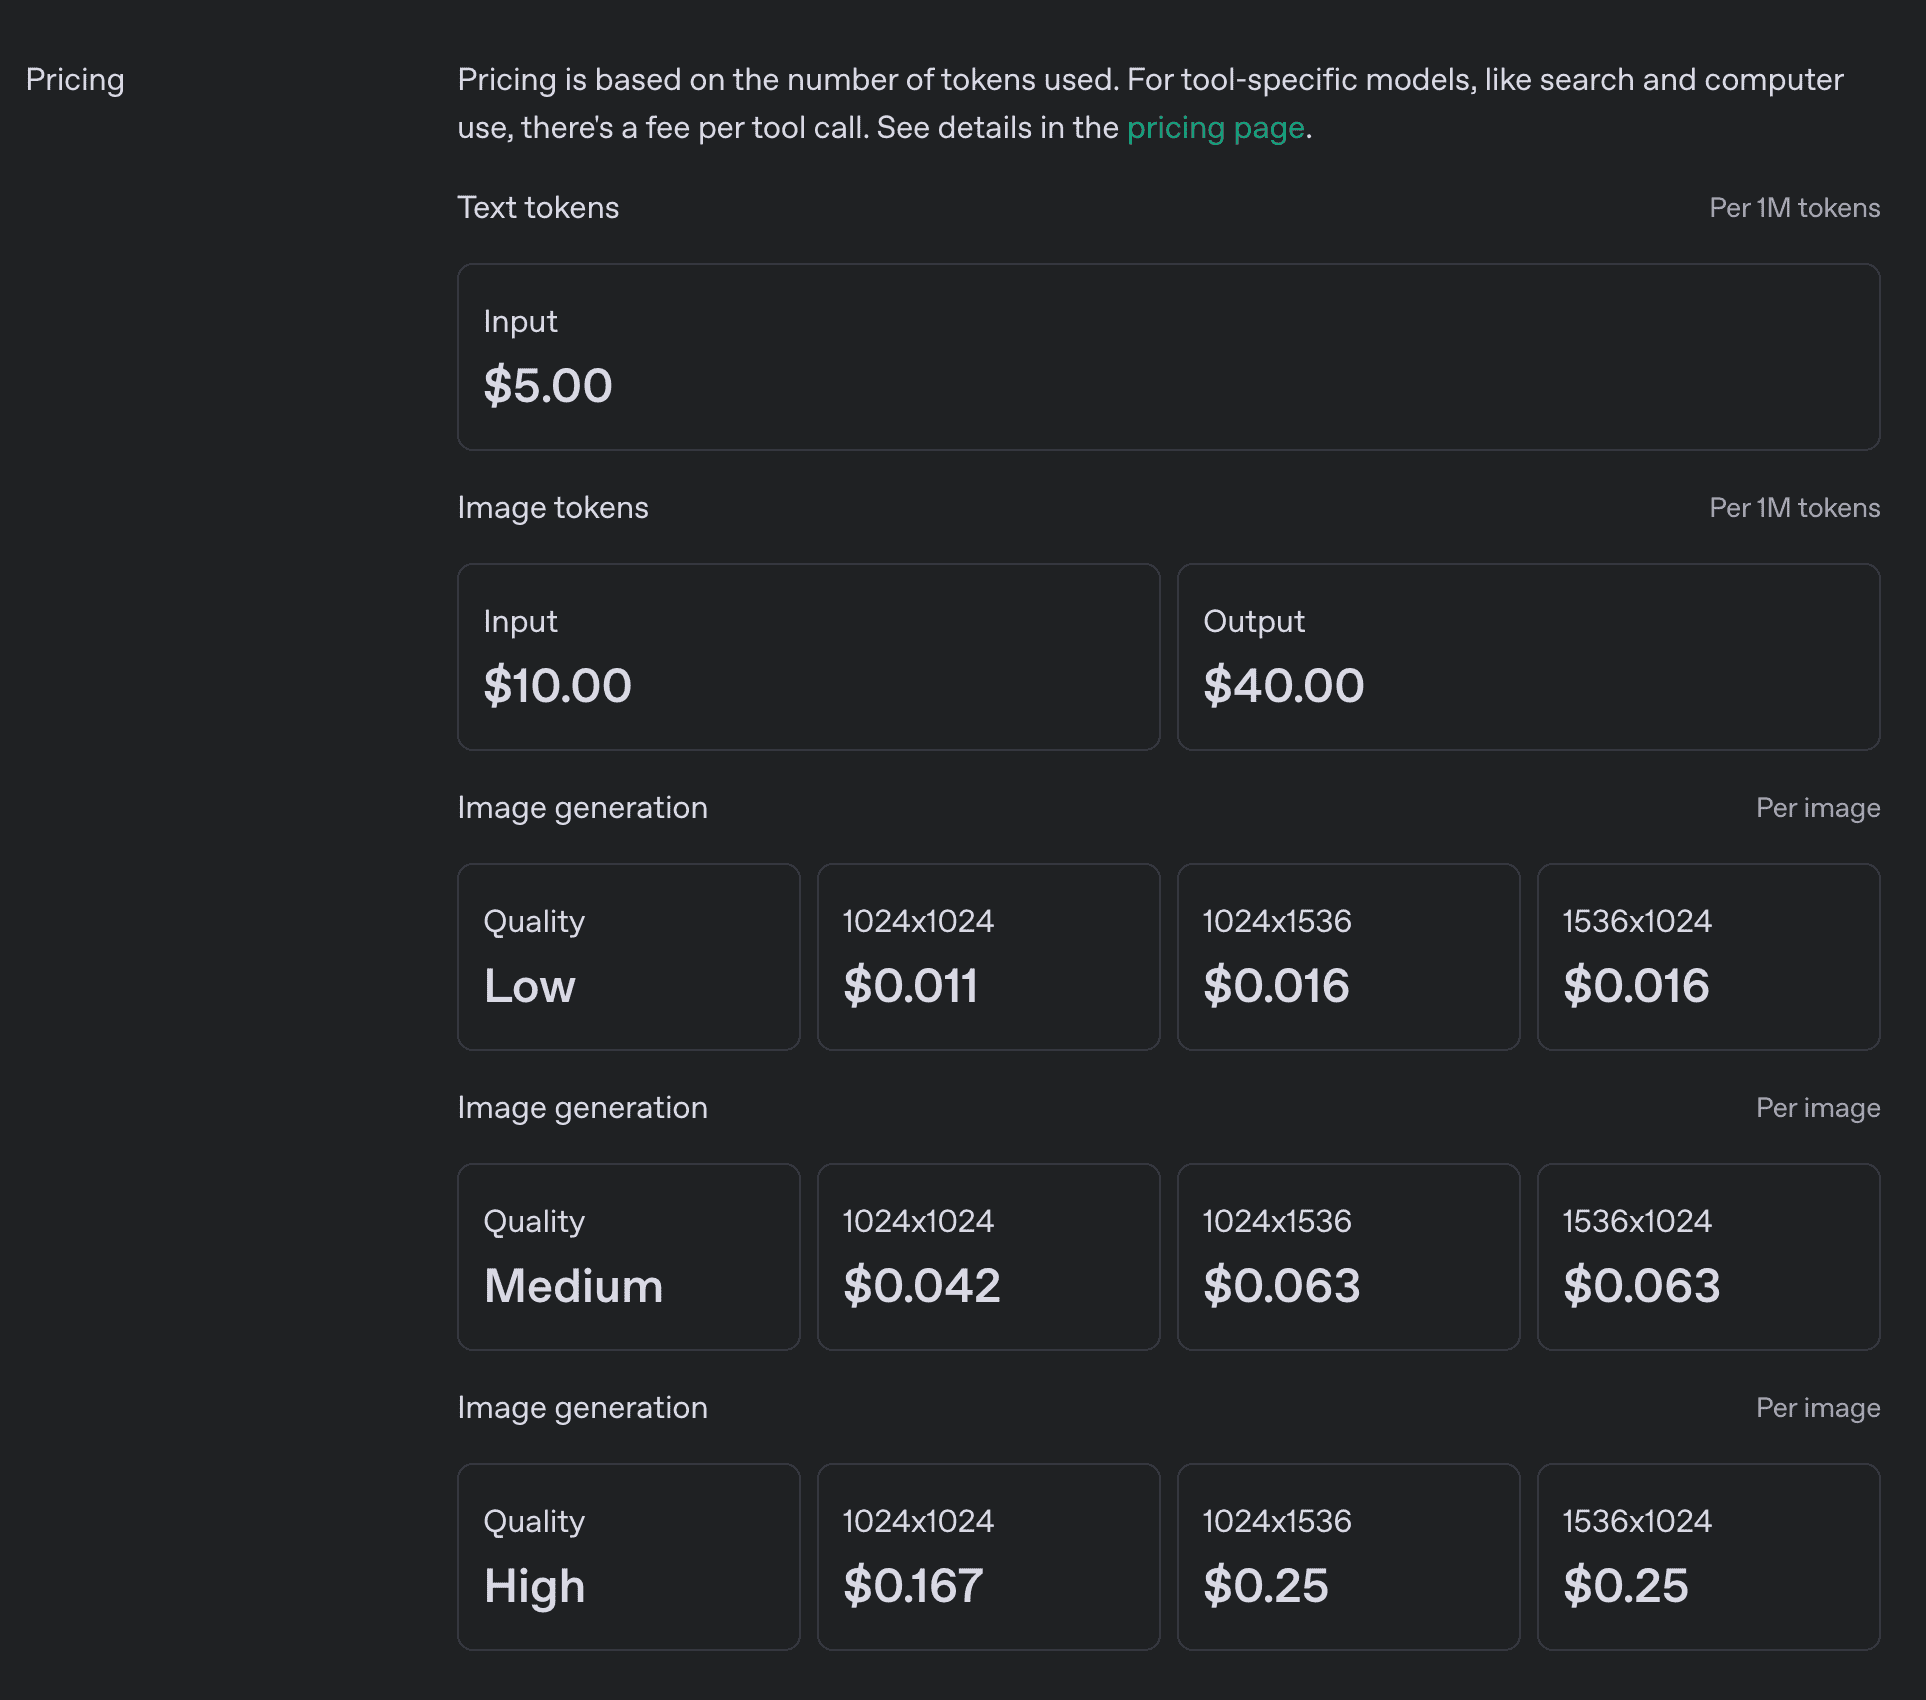Open the pricing page link
Viewport: 1926px width, 1700px height.
(1215, 128)
